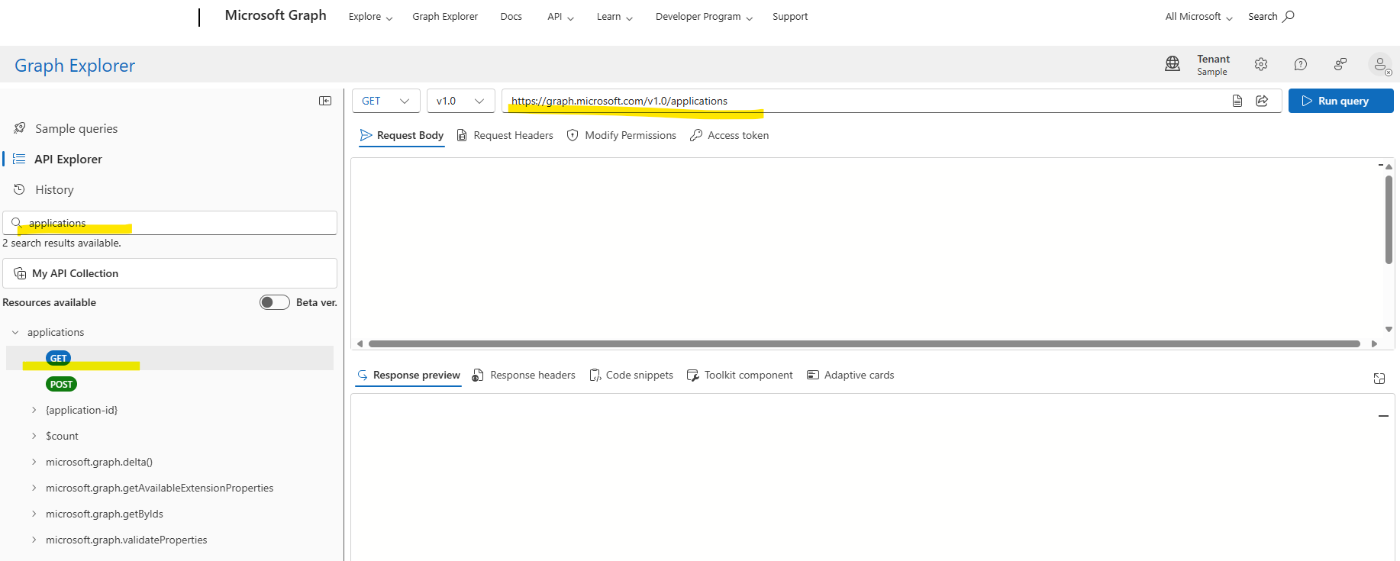Open the v1.0 version dropdown
This screenshot has width=1400, height=561.
(x=460, y=101)
